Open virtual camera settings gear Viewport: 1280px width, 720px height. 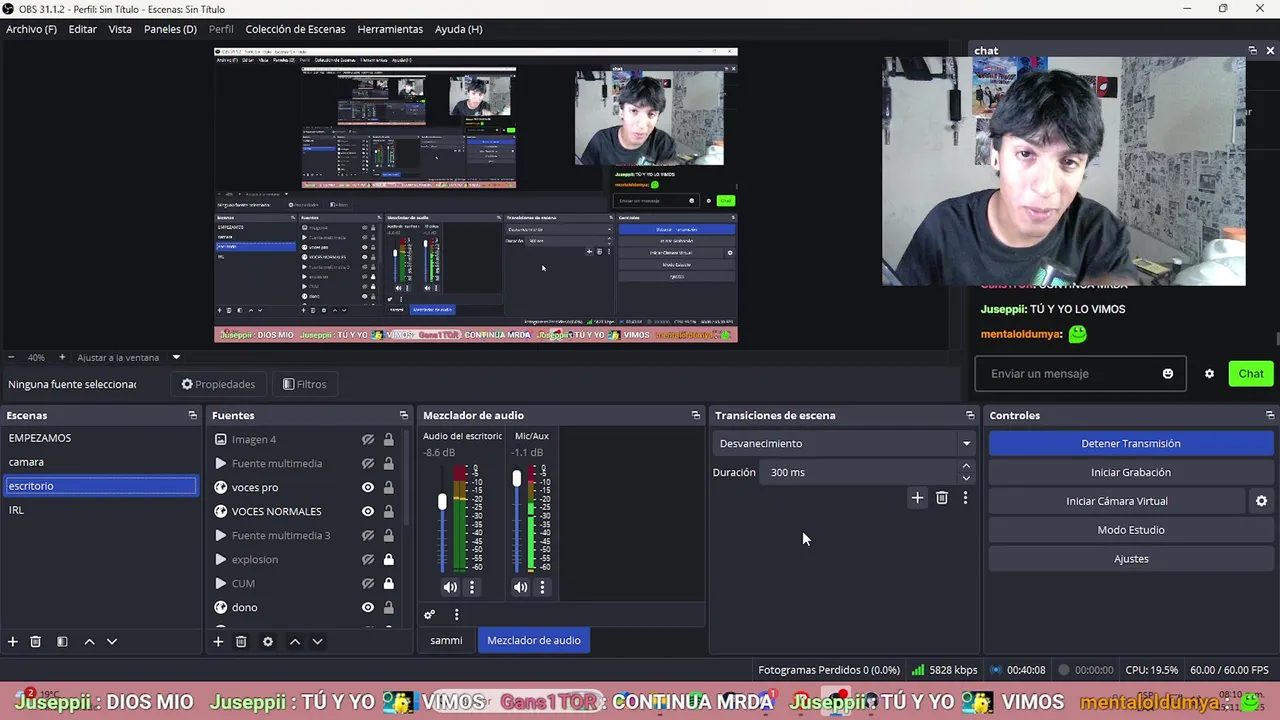(x=1261, y=501)
